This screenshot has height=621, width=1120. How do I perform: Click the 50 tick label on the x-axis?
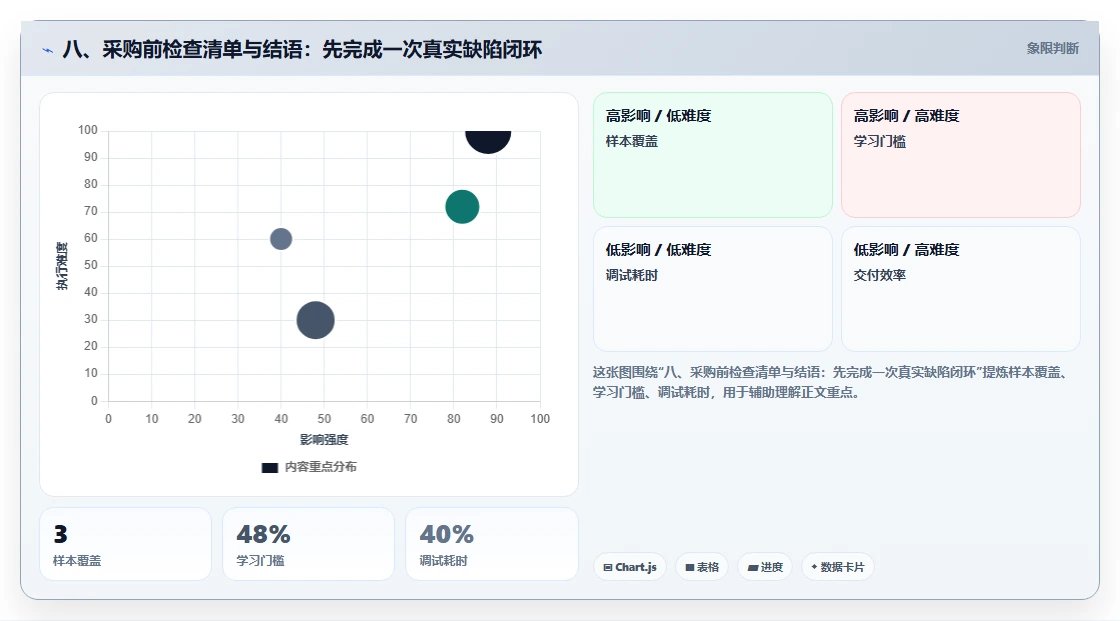pos(324,419)
